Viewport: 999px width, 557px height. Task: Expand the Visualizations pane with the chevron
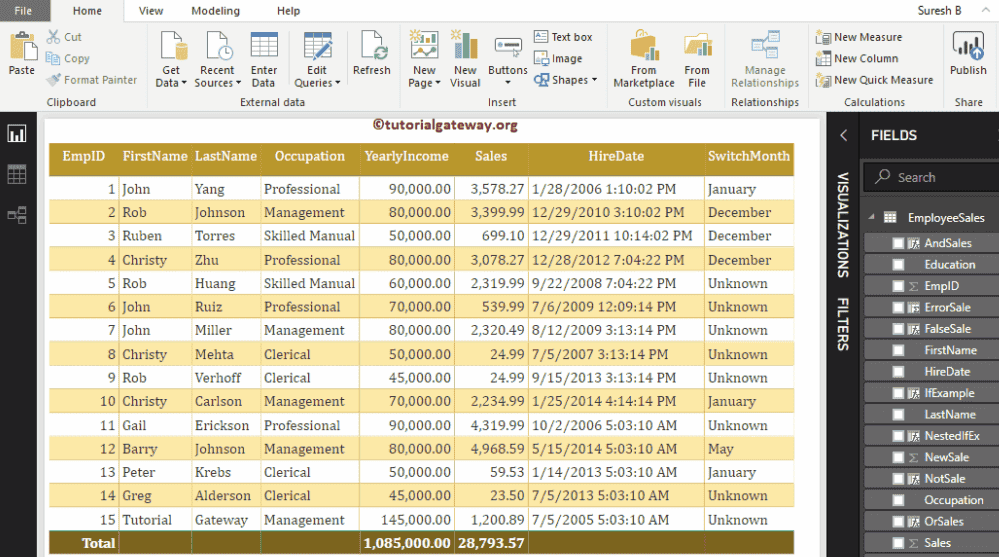coord(843,135)
